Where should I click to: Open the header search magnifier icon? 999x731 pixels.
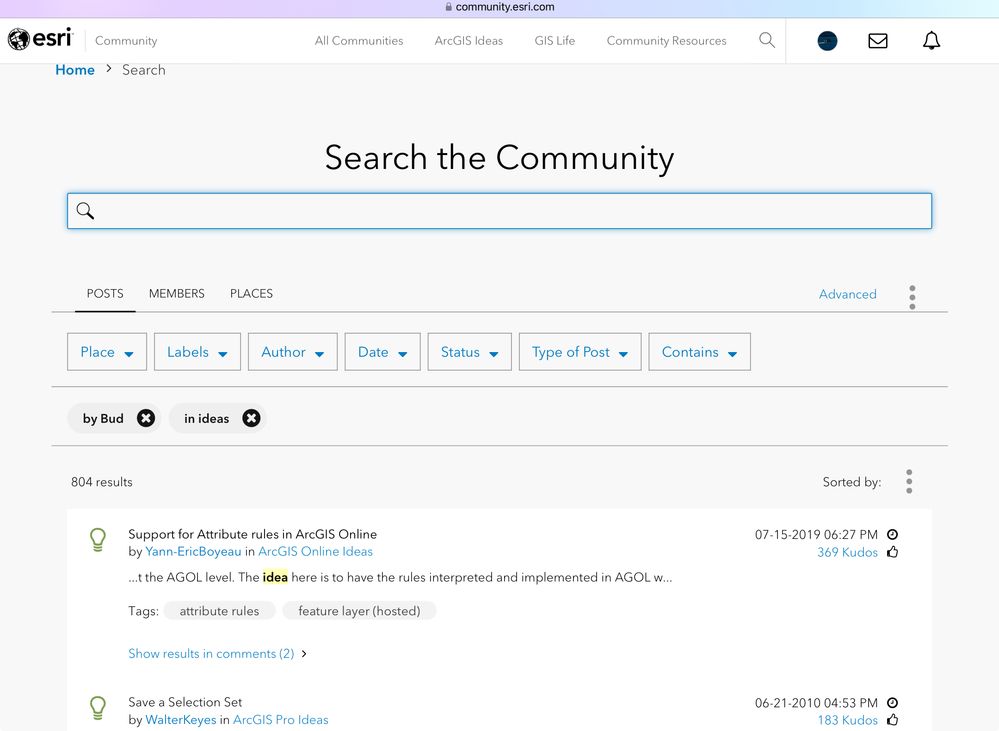tap(767, 40)
